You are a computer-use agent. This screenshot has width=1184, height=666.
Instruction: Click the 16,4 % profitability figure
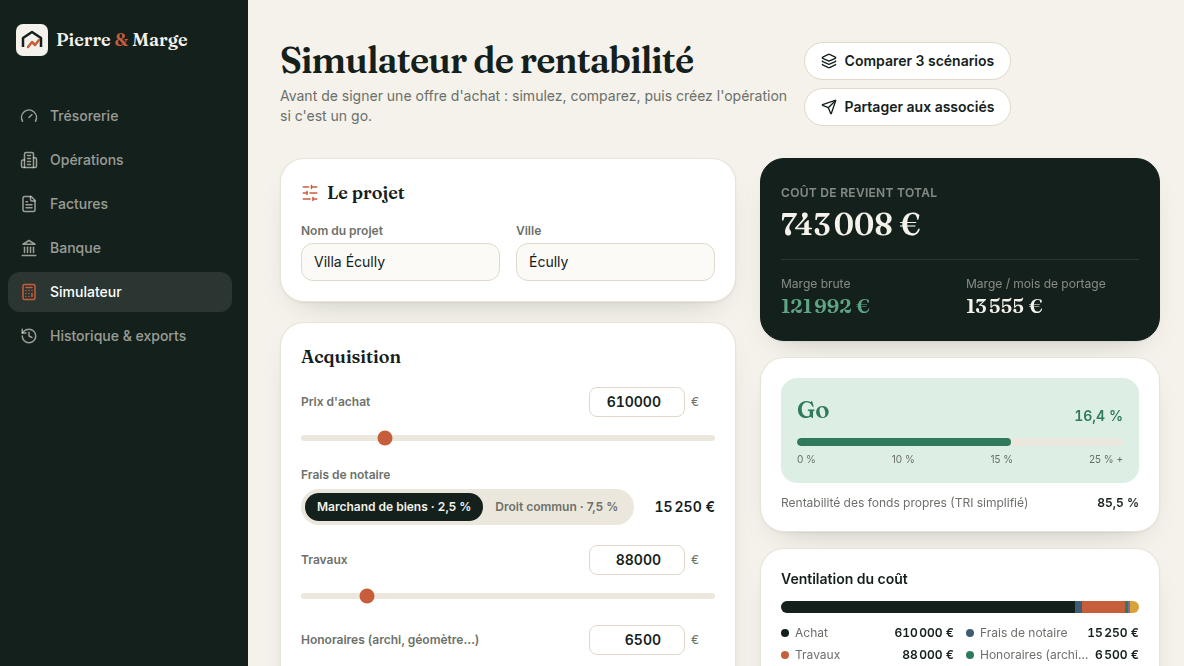1098,416
